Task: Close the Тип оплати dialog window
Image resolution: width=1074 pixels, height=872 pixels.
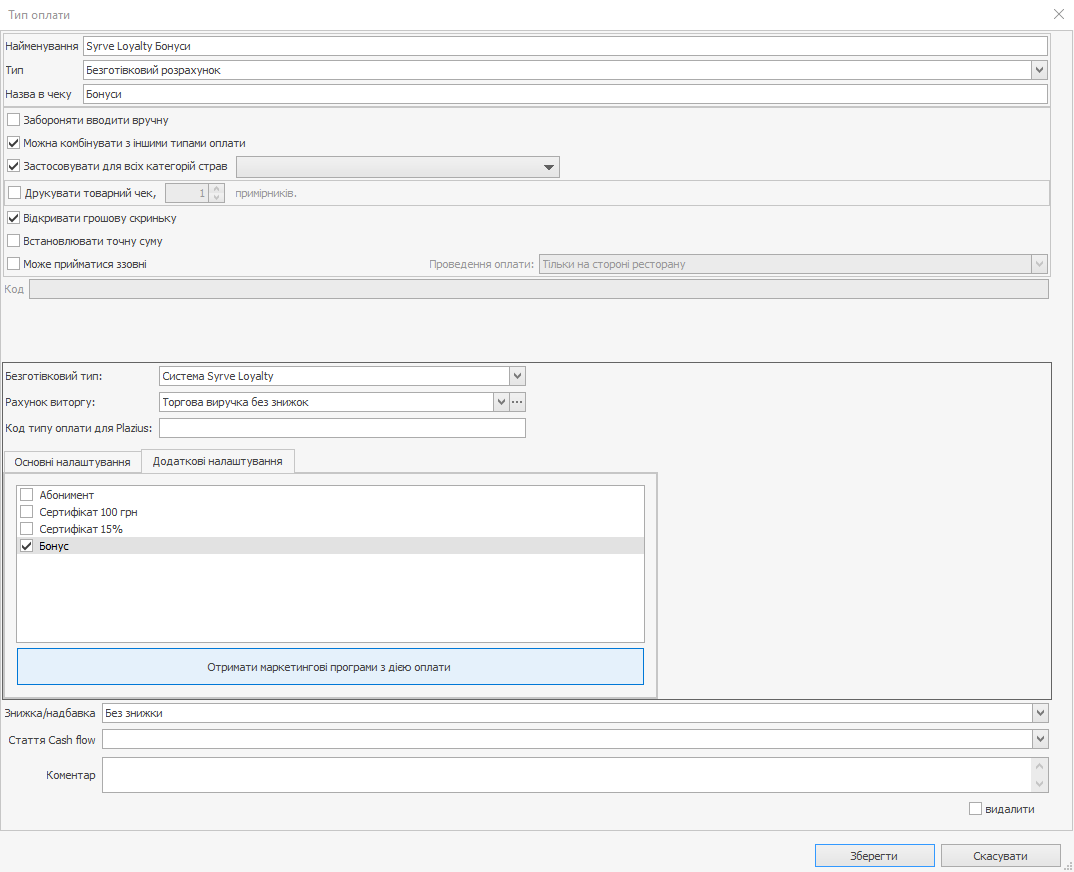Action: coord(1059,14)
